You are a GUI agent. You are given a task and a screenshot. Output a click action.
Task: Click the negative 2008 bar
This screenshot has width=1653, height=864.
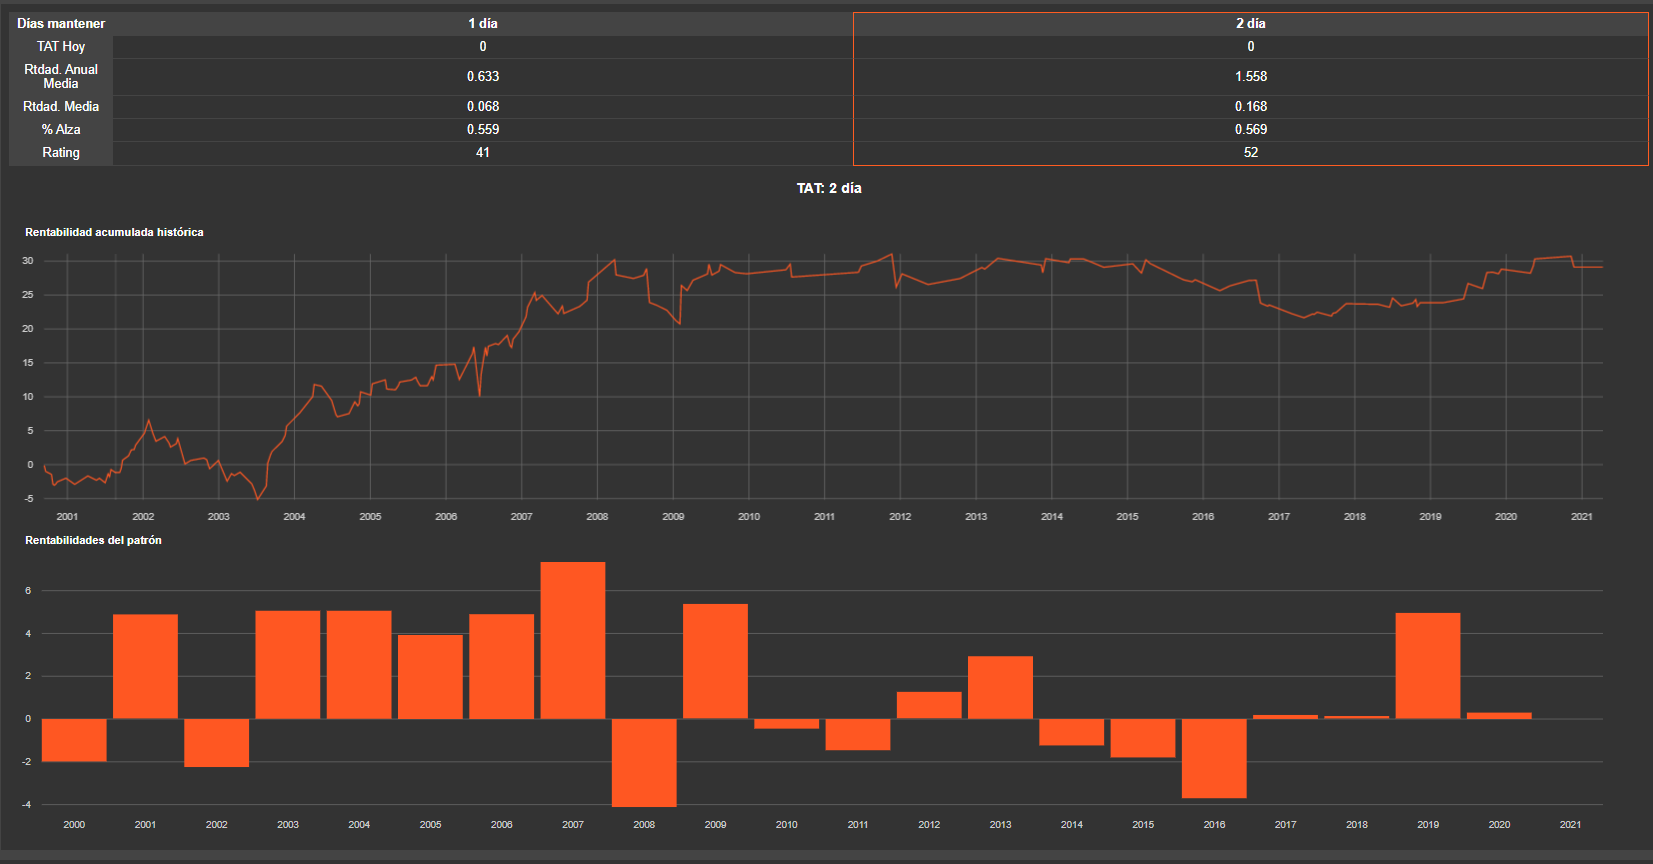644,762
